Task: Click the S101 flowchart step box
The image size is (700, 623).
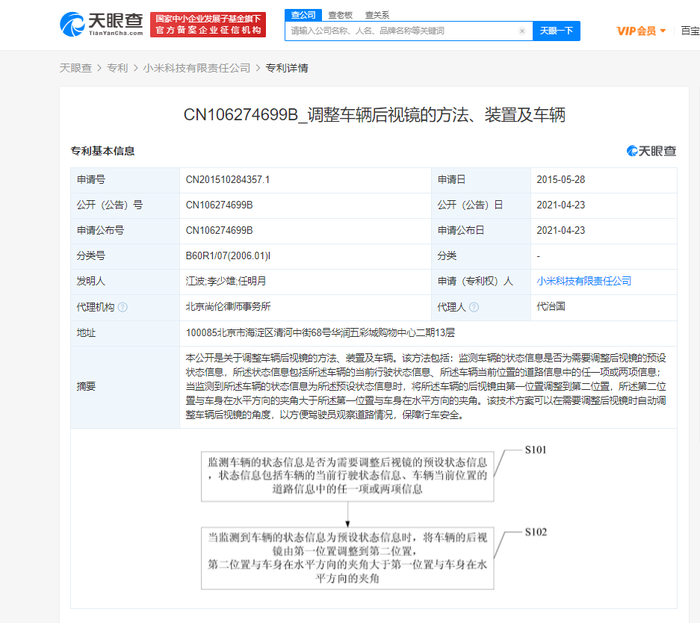Action: (x=347, y=476)
